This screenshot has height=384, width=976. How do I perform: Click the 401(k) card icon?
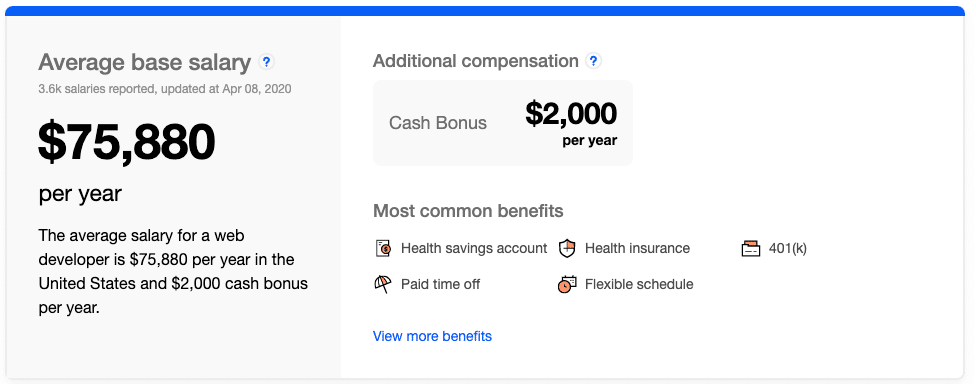(751, 248)
